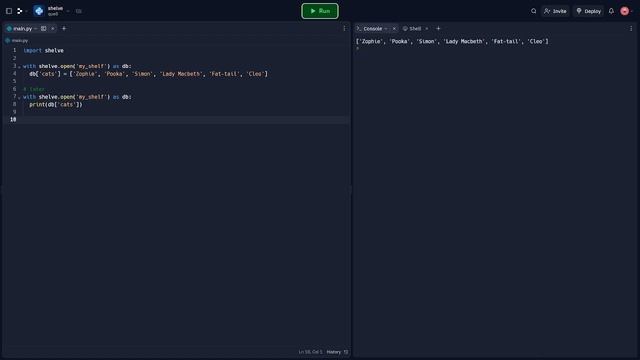
Task: Invite collaborators with Invite button
Action: tap(555, 11)
